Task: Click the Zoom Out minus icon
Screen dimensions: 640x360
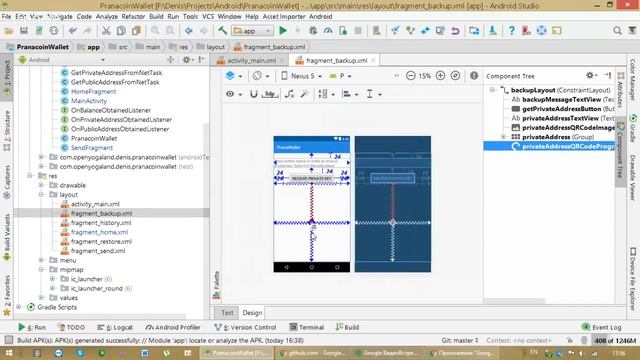Action: [x=411, y=76]
